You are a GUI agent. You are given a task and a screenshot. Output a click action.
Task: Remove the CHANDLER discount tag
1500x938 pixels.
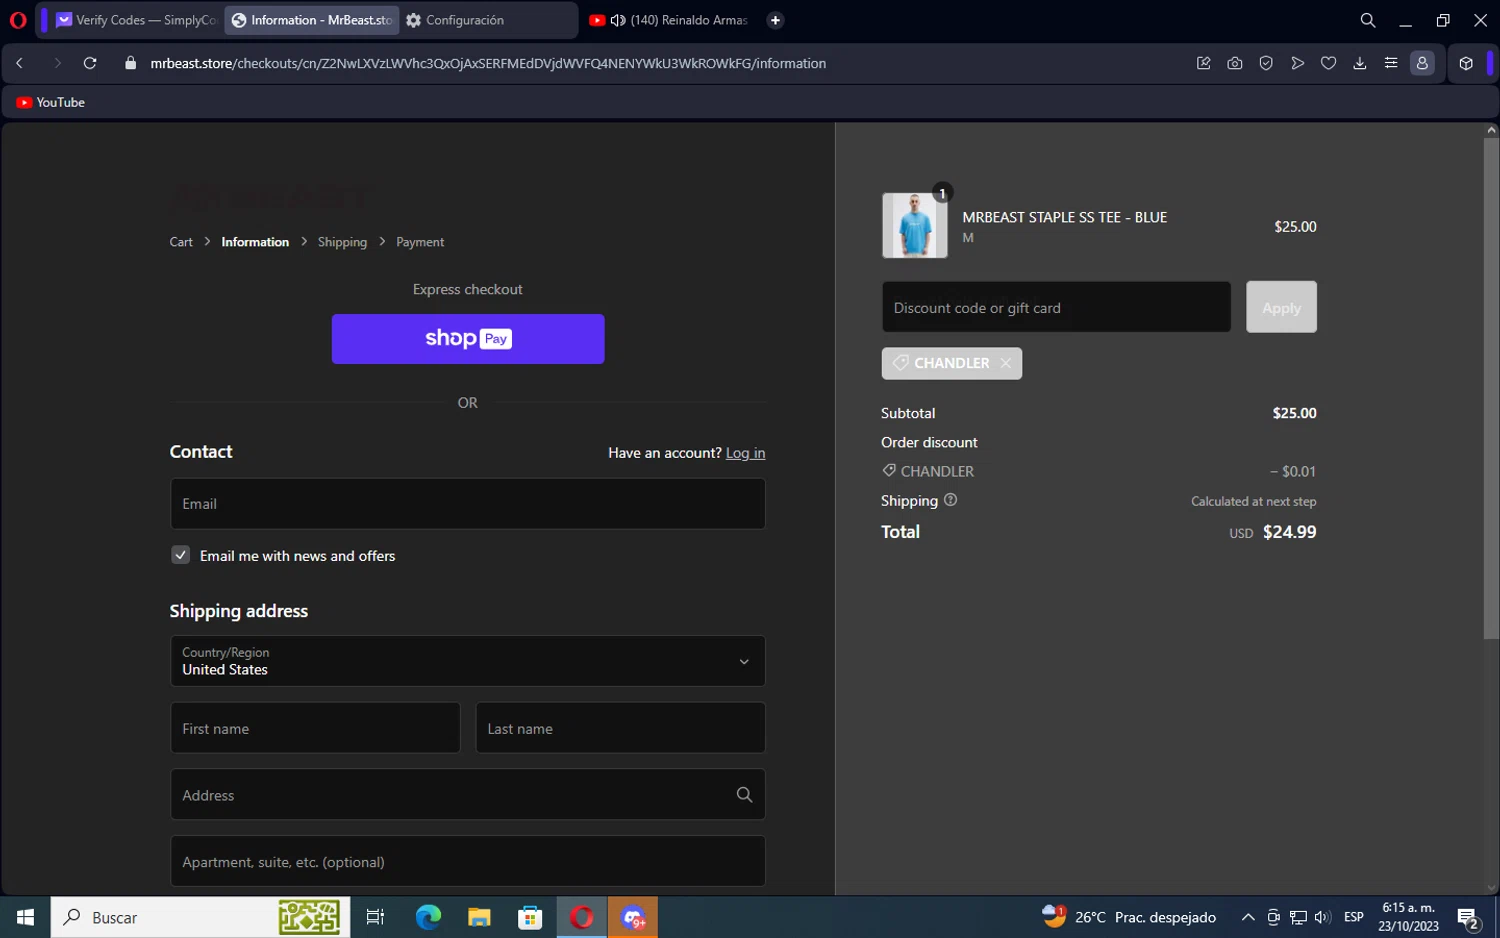1006,363
